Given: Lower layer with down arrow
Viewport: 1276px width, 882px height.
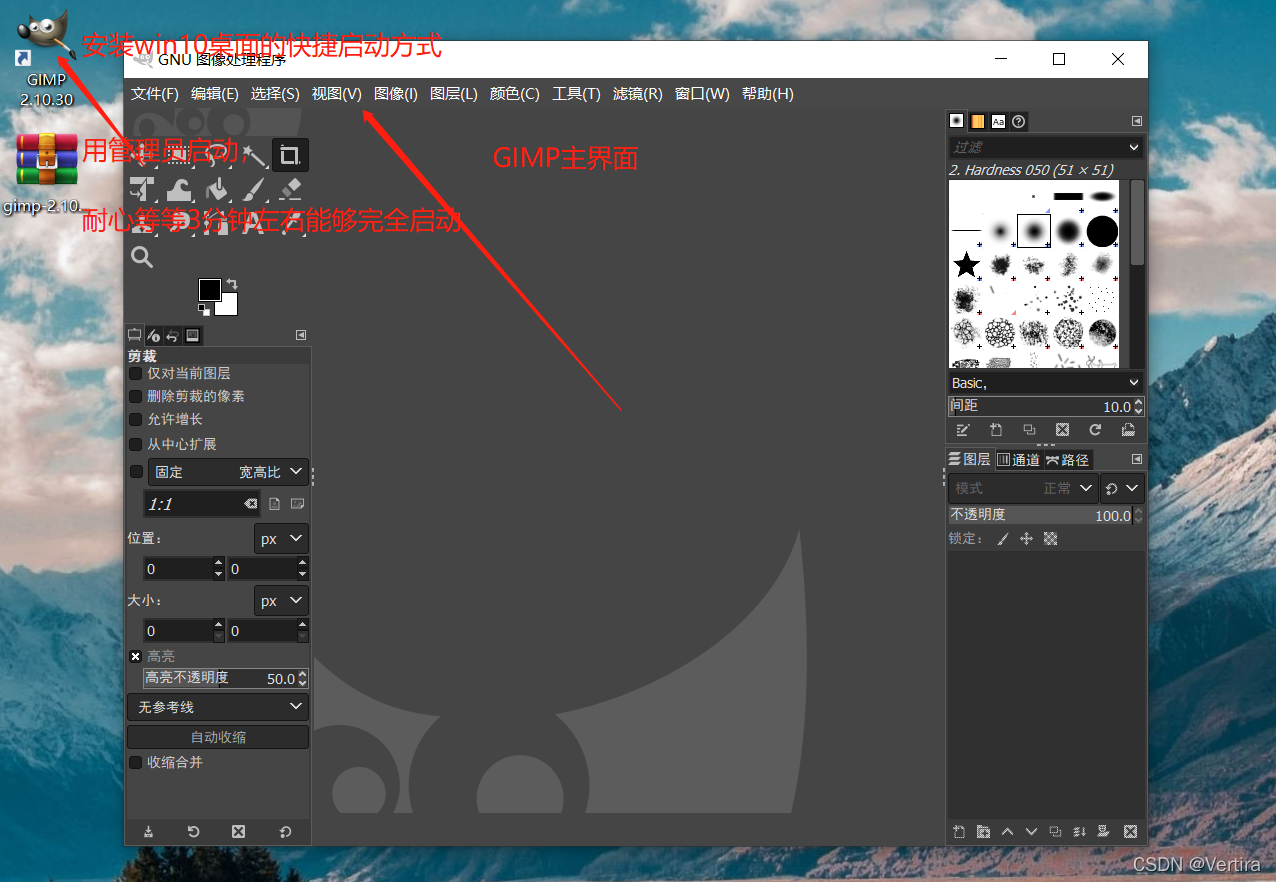Looking at the screenshot, I should pyautogui.click(x=1031, y=831).
